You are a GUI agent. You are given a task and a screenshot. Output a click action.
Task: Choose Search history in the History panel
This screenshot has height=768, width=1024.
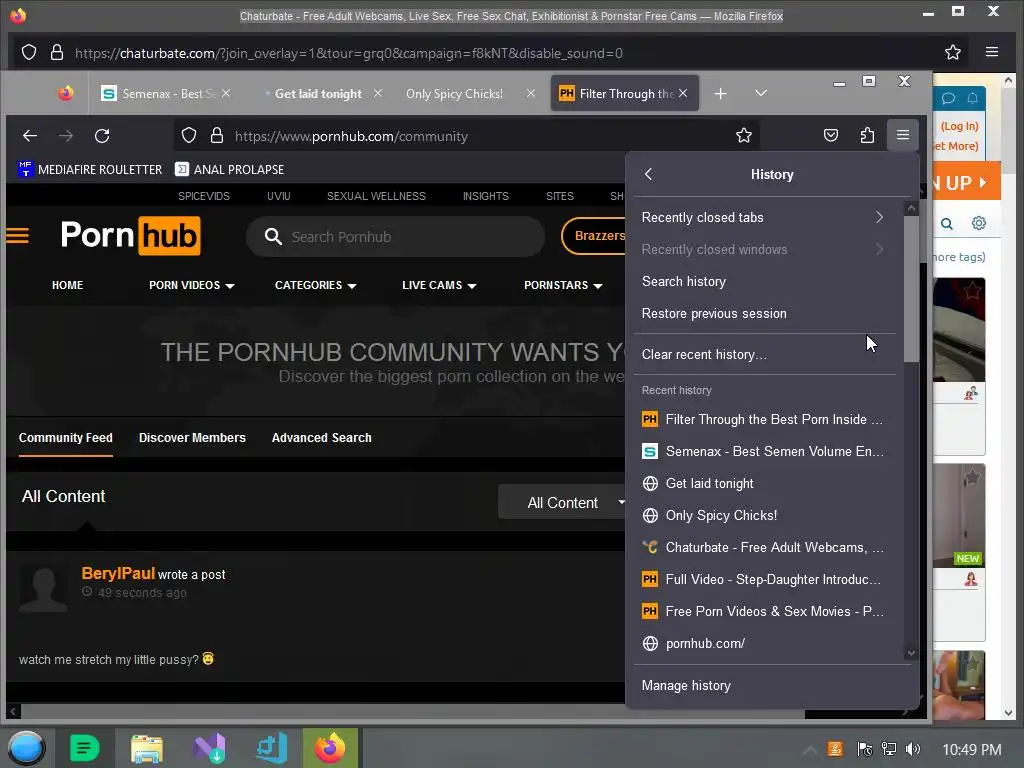[762, 281]
